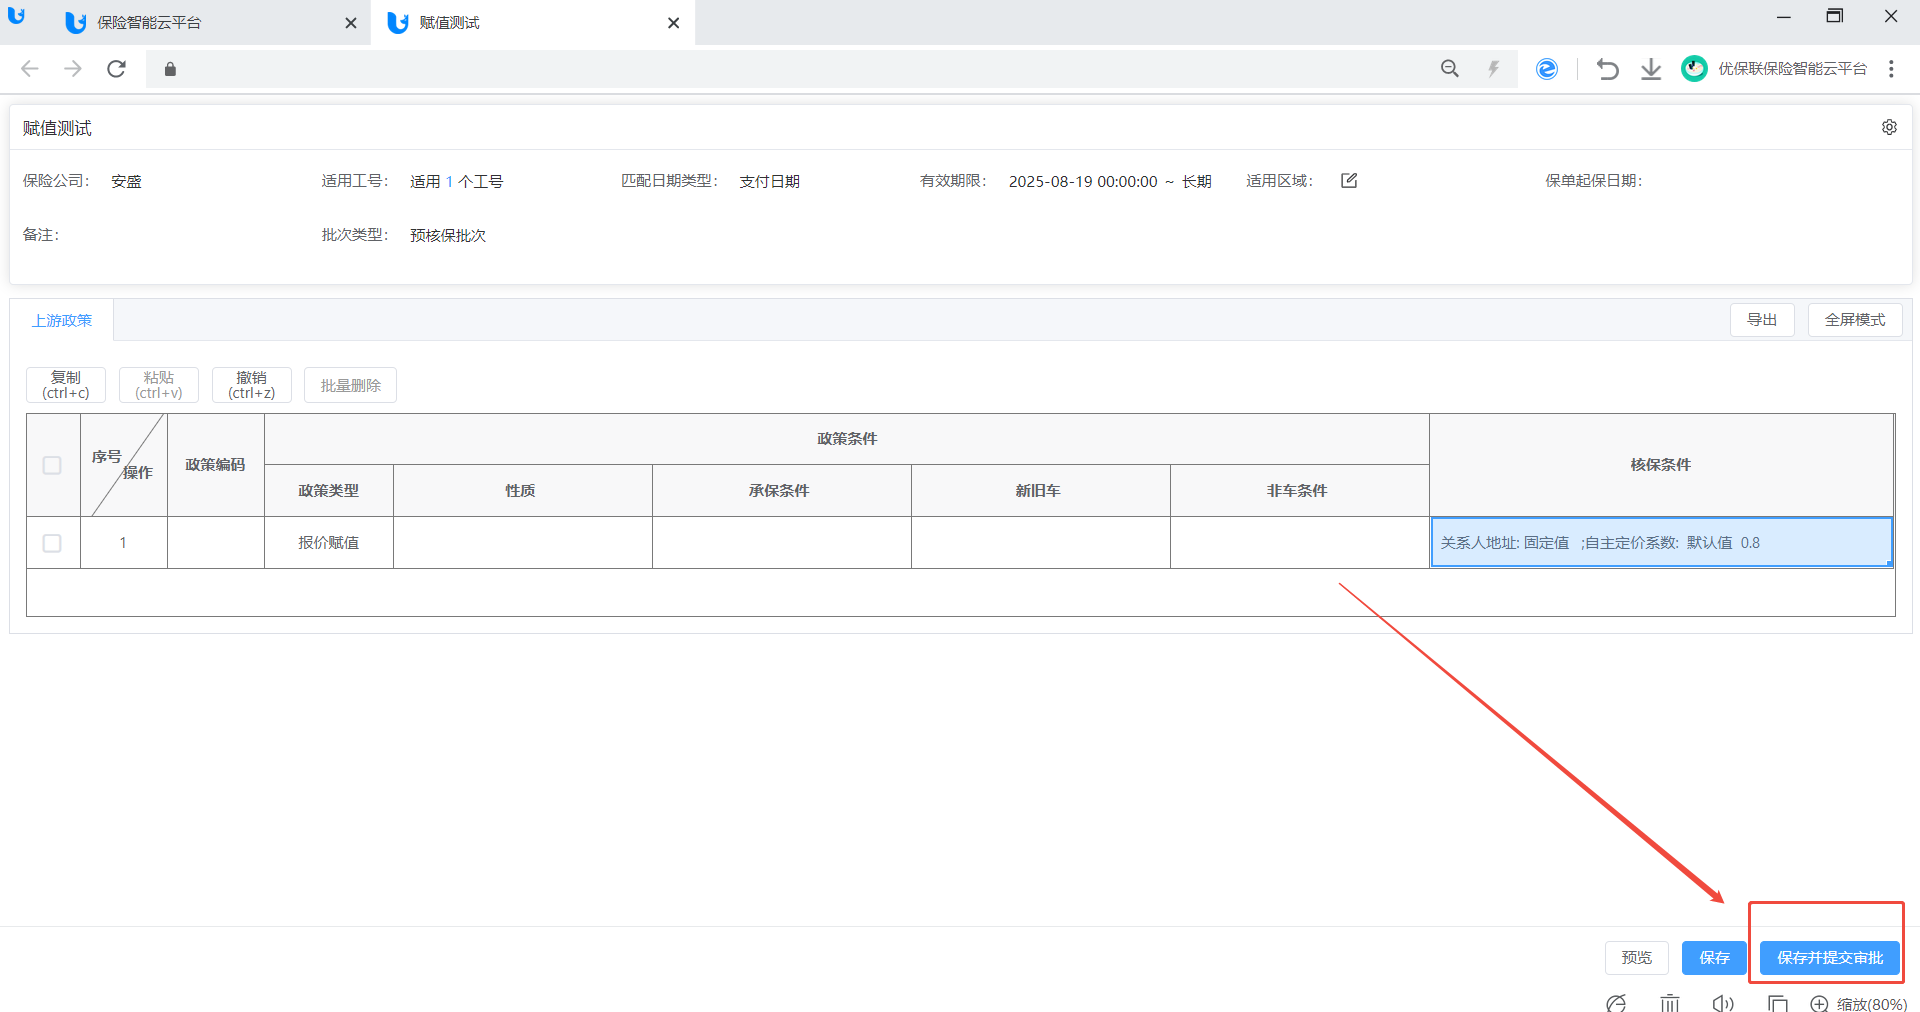Viewport: 1920px width, 1012px height.
Task: Tick the select-all checkbox in the table header
Action: pyautogui.click(x=52, y=465)
